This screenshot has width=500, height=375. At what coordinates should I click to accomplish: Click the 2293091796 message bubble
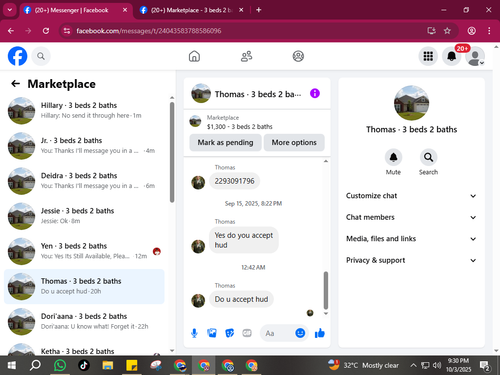tap(235, 181)
